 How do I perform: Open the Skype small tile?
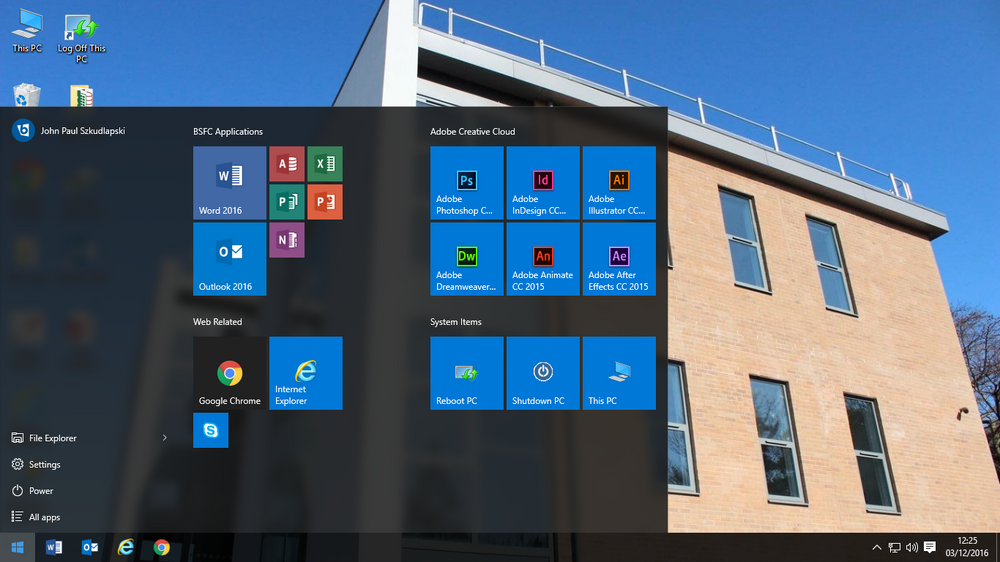pos(210,430)
